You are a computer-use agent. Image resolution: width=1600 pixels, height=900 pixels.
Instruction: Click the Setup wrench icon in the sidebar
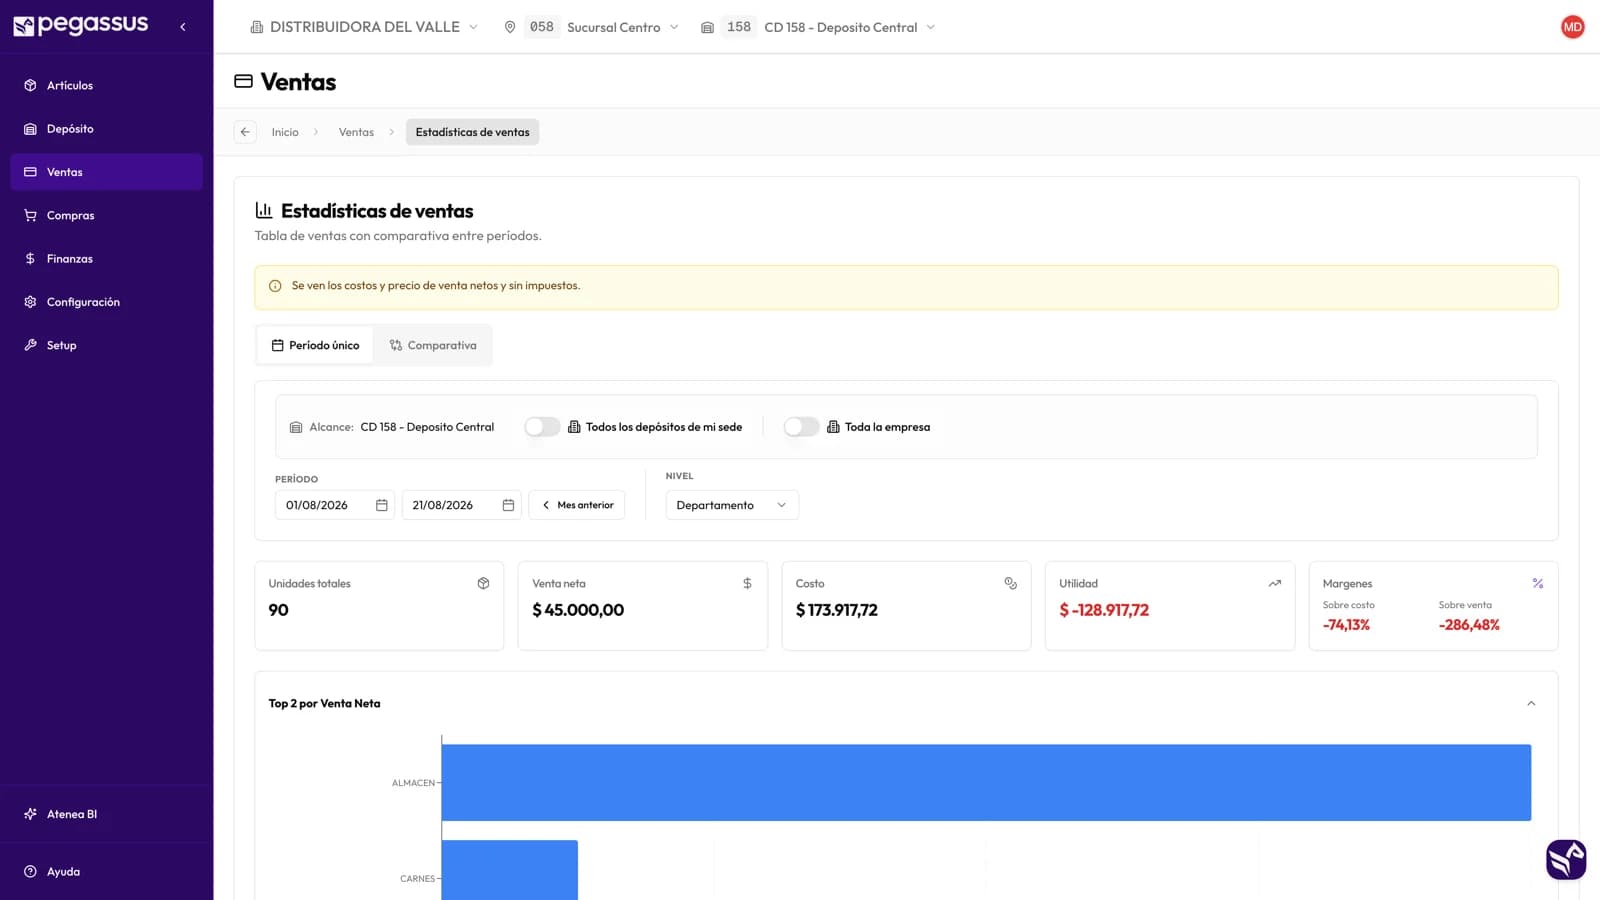(x=30, y=345)
